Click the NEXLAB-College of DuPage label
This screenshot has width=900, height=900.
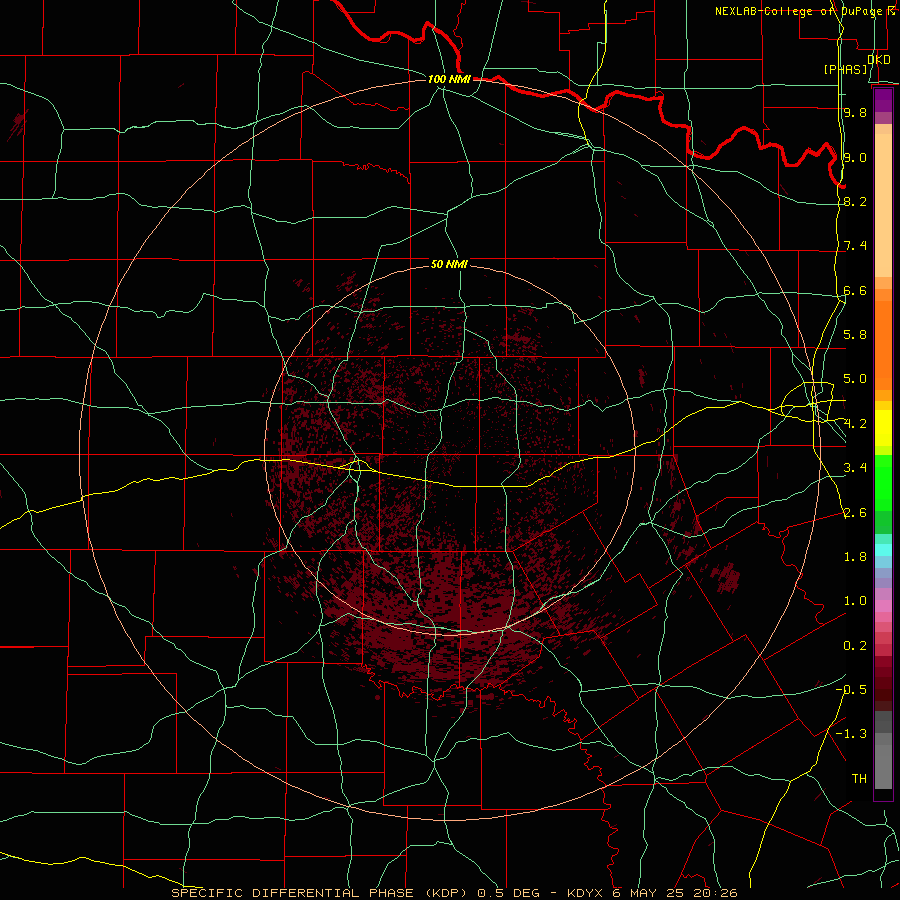coord(801,11)
